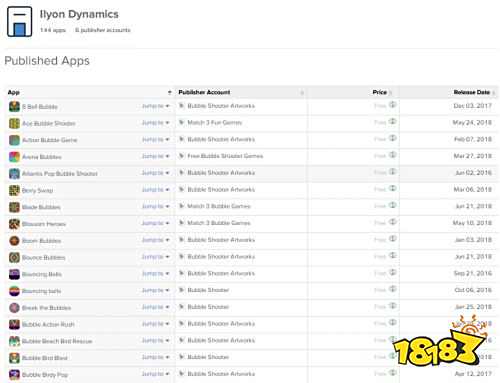Open the Bubble Beach Bird Rescue app icon
The width and height of the screenshot is (500, 383).
click(x=14, y=341)
